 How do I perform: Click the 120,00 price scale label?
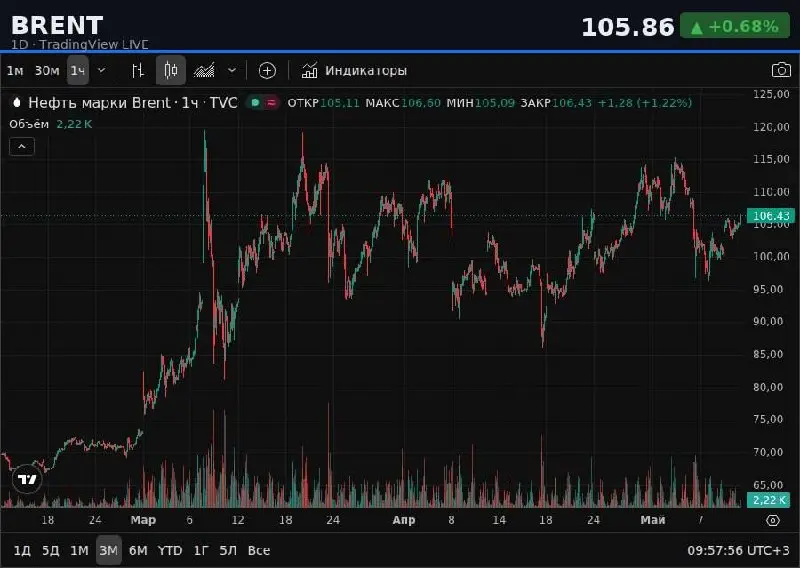tap(771, 127)
